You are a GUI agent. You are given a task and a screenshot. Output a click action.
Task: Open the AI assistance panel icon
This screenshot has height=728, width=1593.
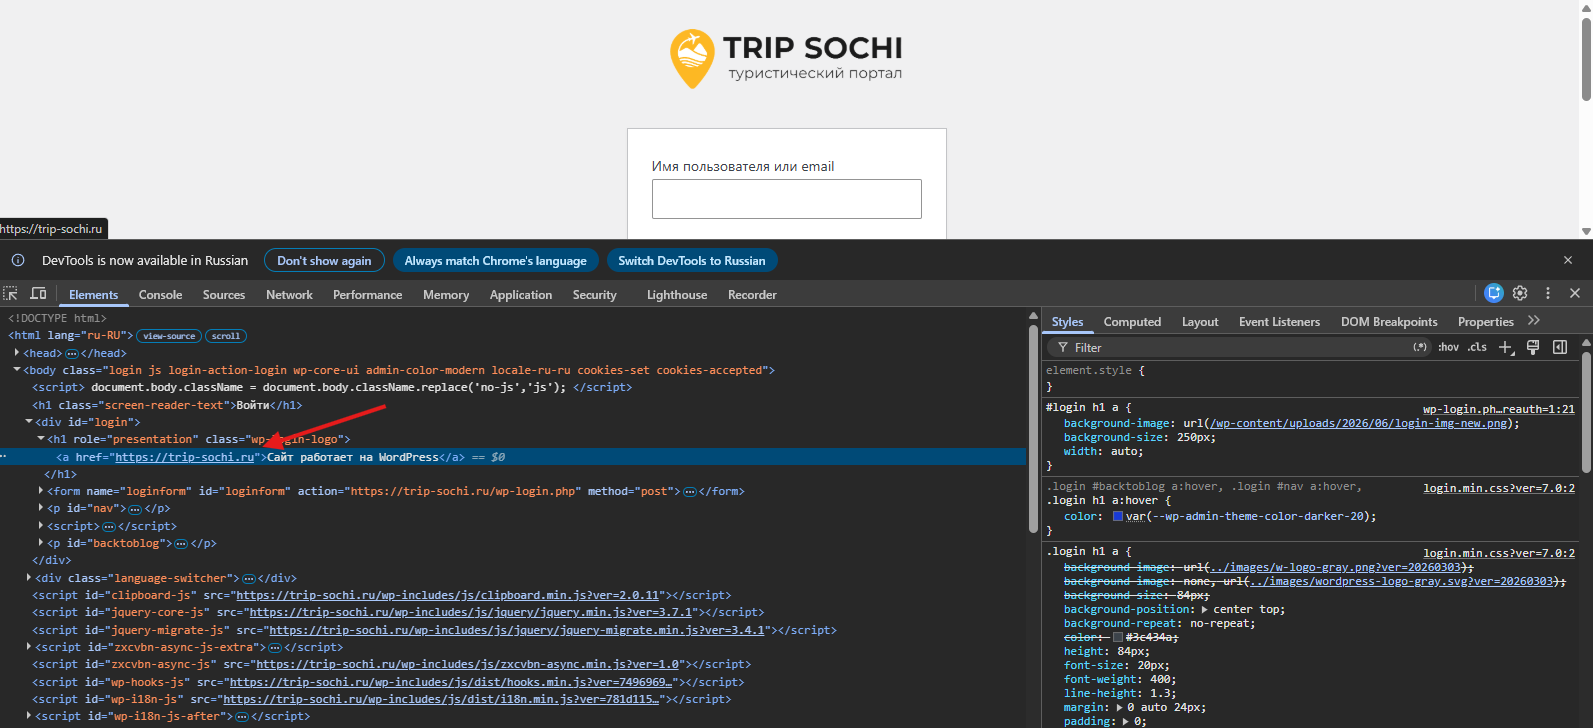tap(1494, 293)
